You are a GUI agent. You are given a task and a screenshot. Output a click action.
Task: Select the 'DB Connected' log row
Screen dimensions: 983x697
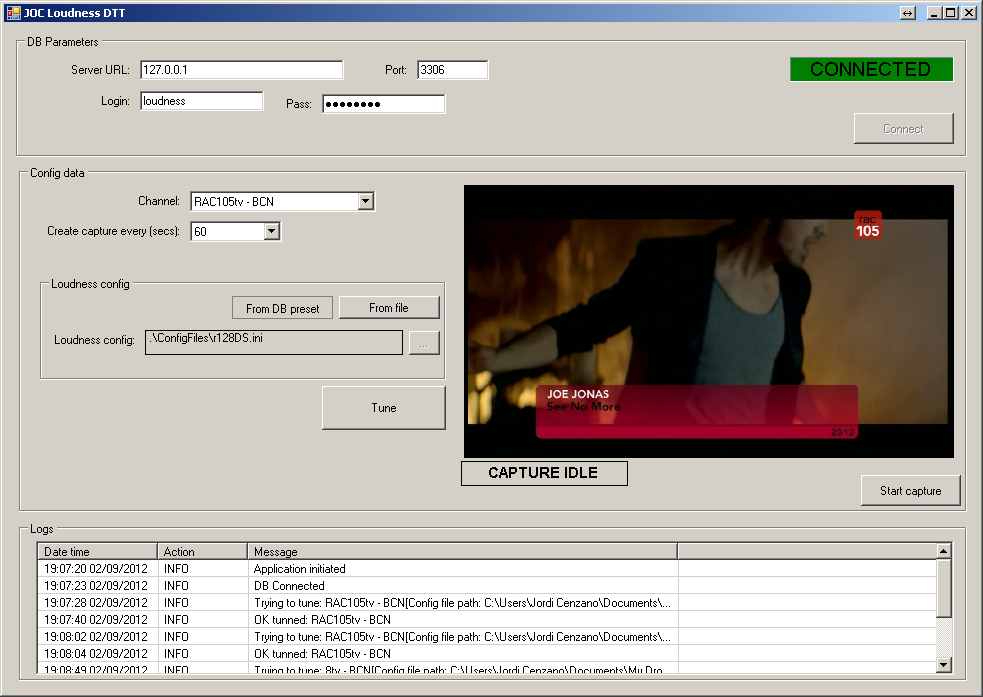point(289,586)
